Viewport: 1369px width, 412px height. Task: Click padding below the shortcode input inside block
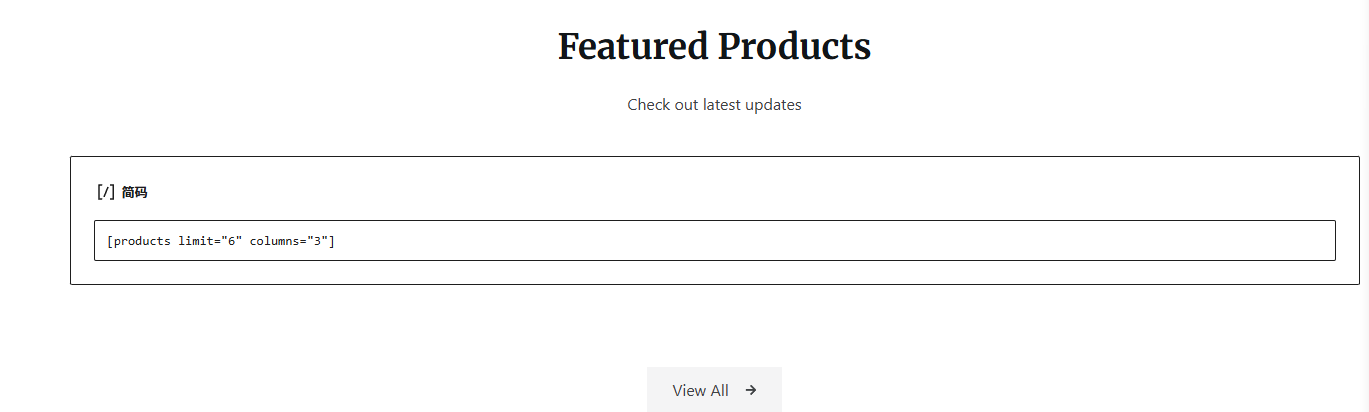715,272
